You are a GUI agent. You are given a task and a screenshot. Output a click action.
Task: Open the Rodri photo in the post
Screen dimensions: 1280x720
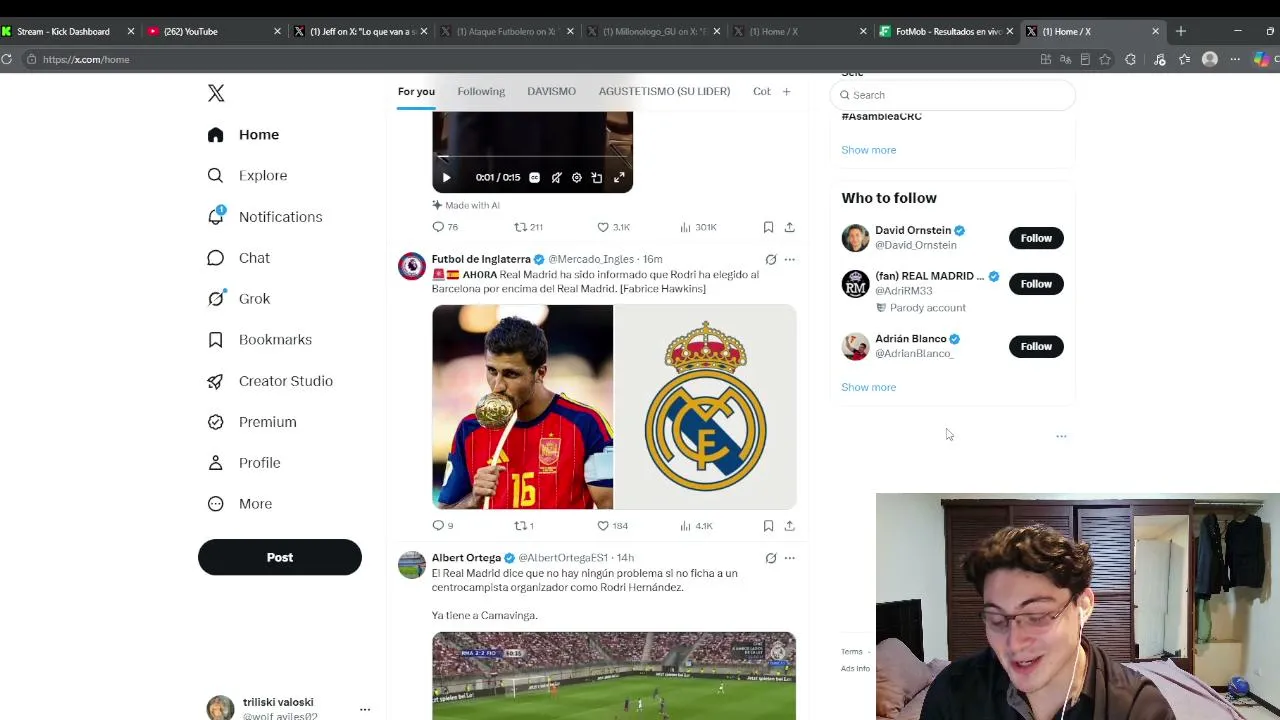coord(522,407)
